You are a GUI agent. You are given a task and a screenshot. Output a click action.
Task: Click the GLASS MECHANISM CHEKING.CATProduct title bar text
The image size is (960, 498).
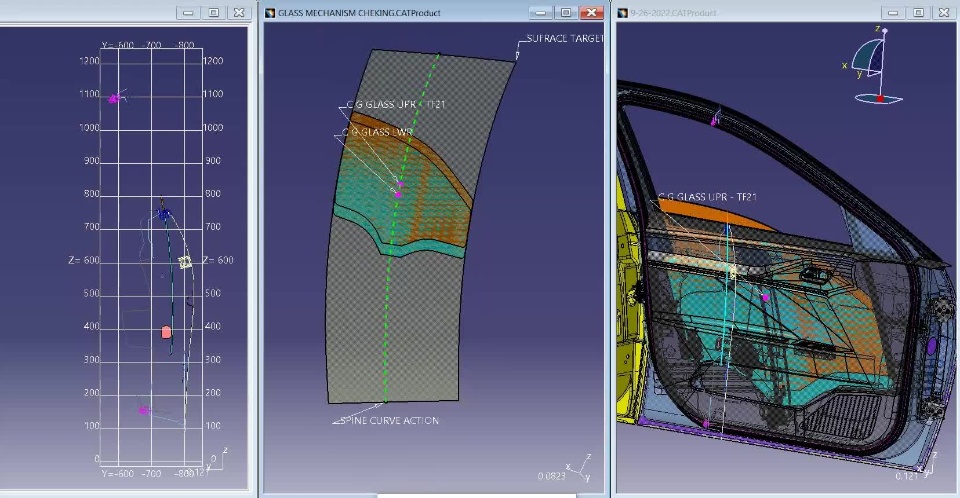359,13
